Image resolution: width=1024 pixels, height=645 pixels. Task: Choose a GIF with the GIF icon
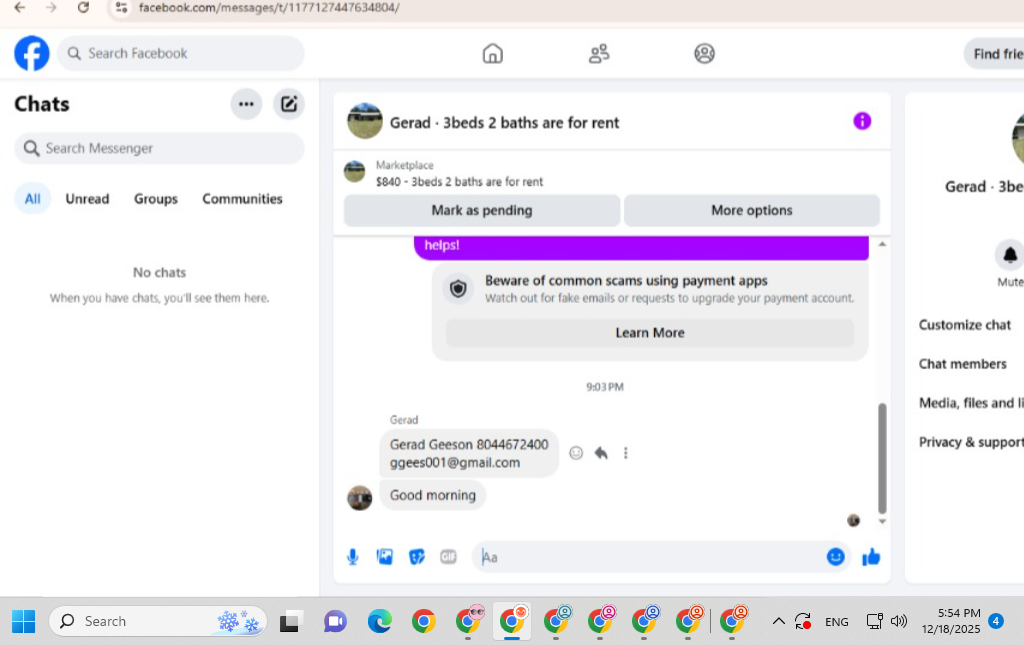coord(448,557)
